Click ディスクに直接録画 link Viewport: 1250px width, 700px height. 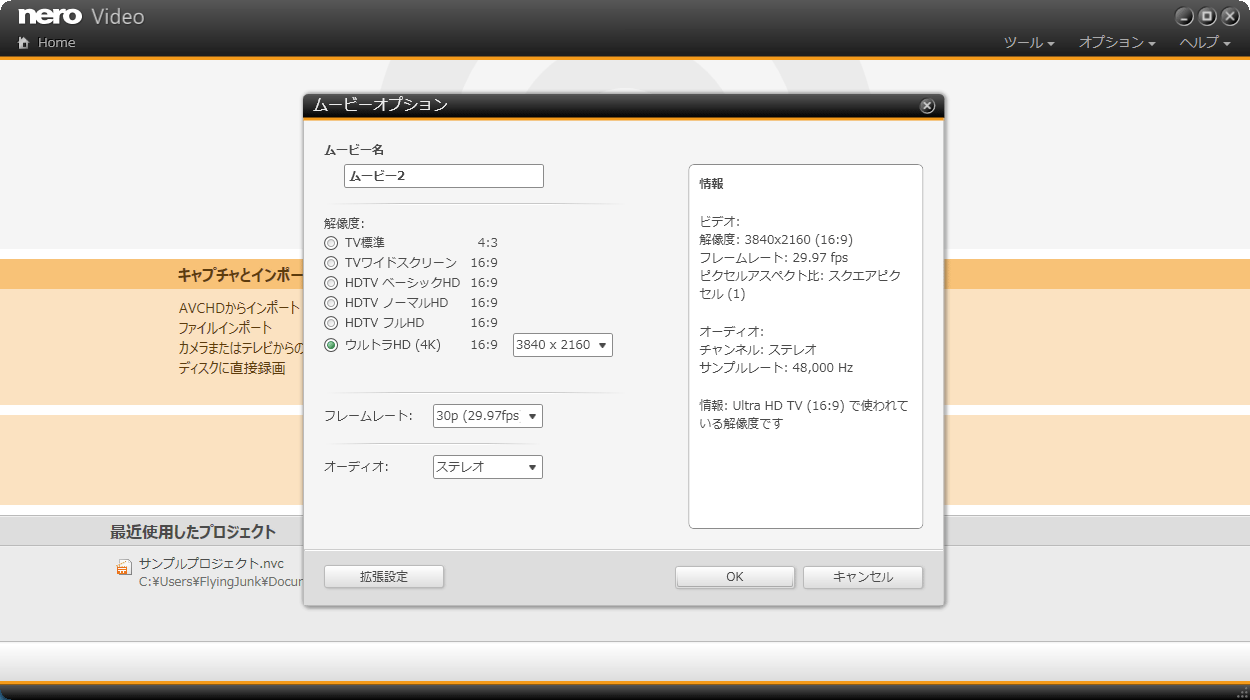[232, 368]
